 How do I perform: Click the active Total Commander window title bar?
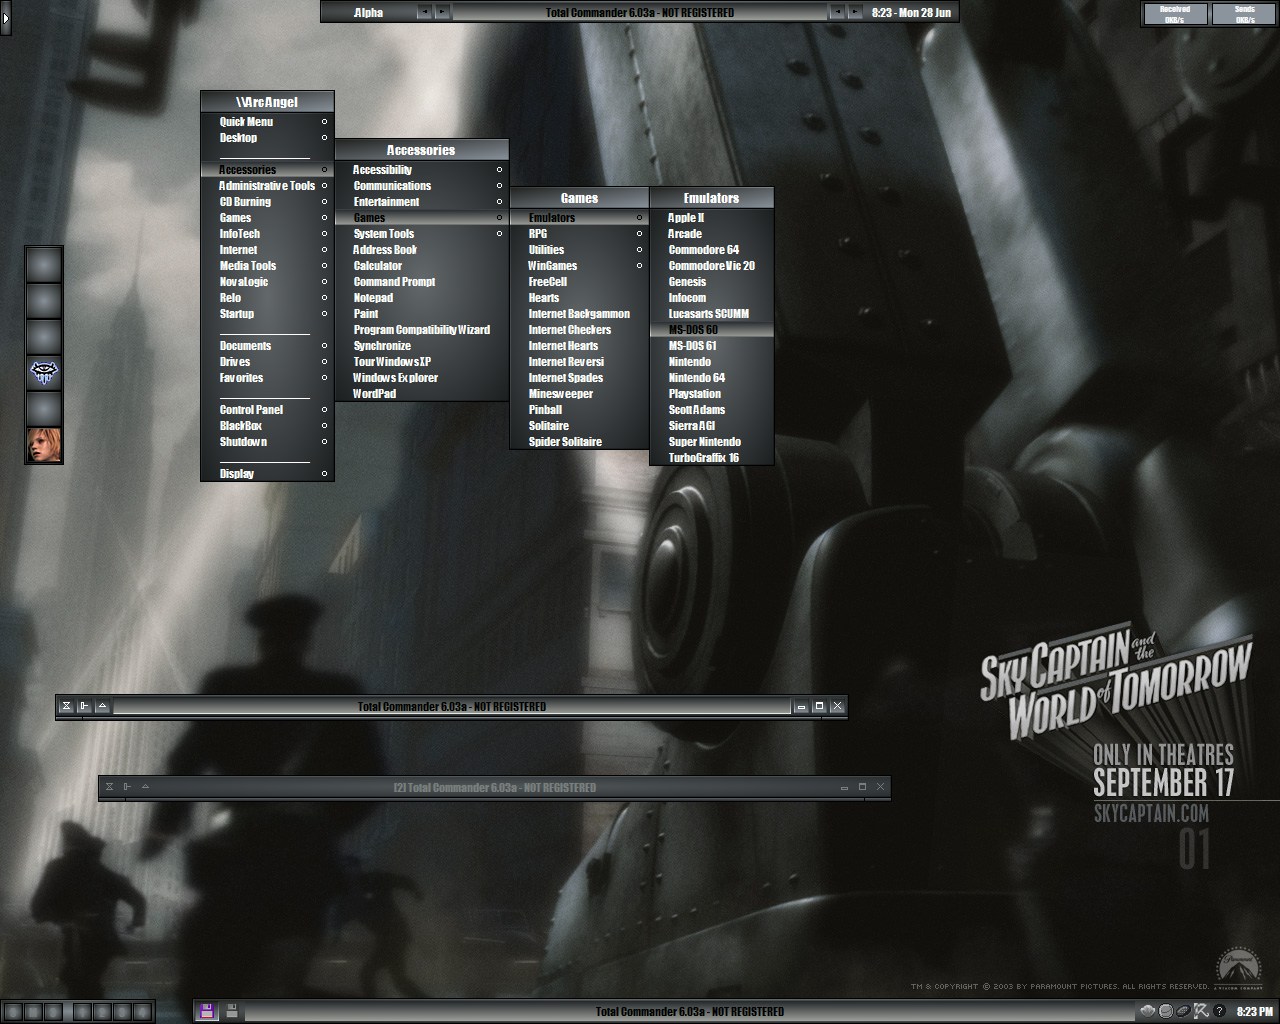click(x=452, y=706)
